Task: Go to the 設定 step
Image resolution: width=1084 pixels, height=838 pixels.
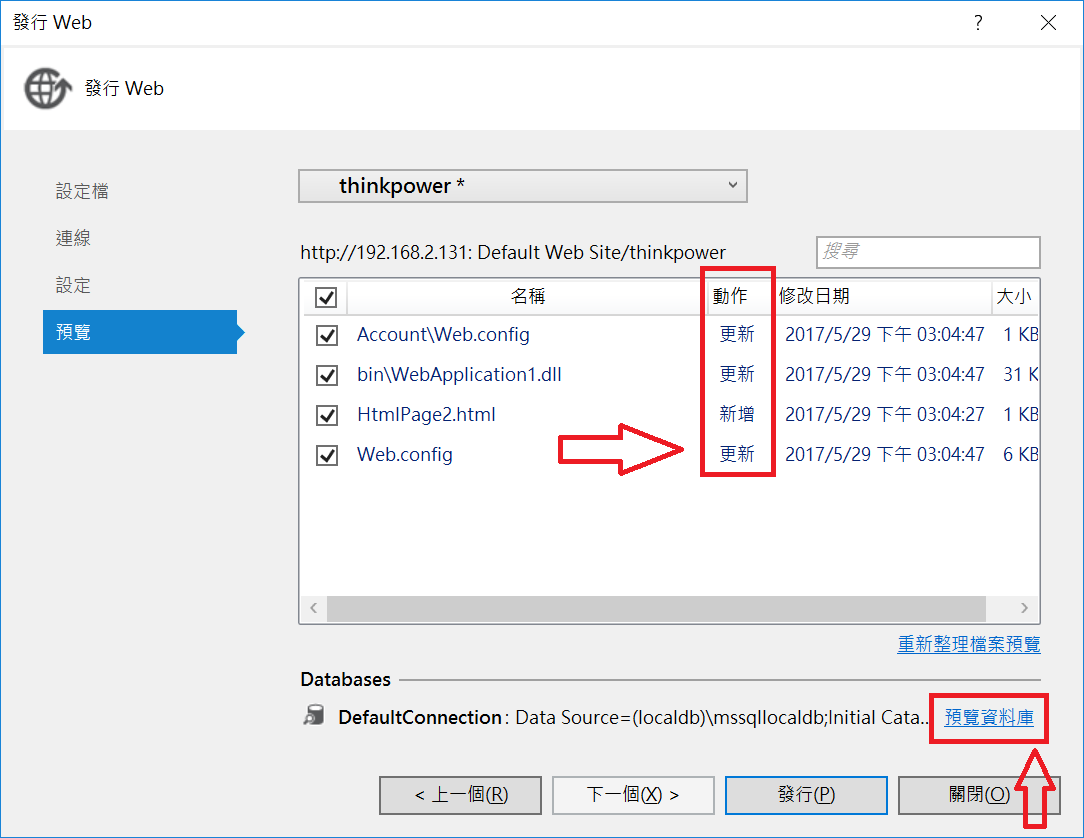Action: coord(73,285)
